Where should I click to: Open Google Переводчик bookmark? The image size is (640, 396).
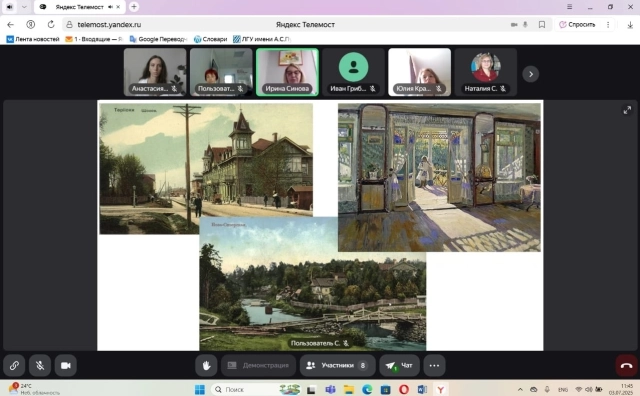coord(158,39)
